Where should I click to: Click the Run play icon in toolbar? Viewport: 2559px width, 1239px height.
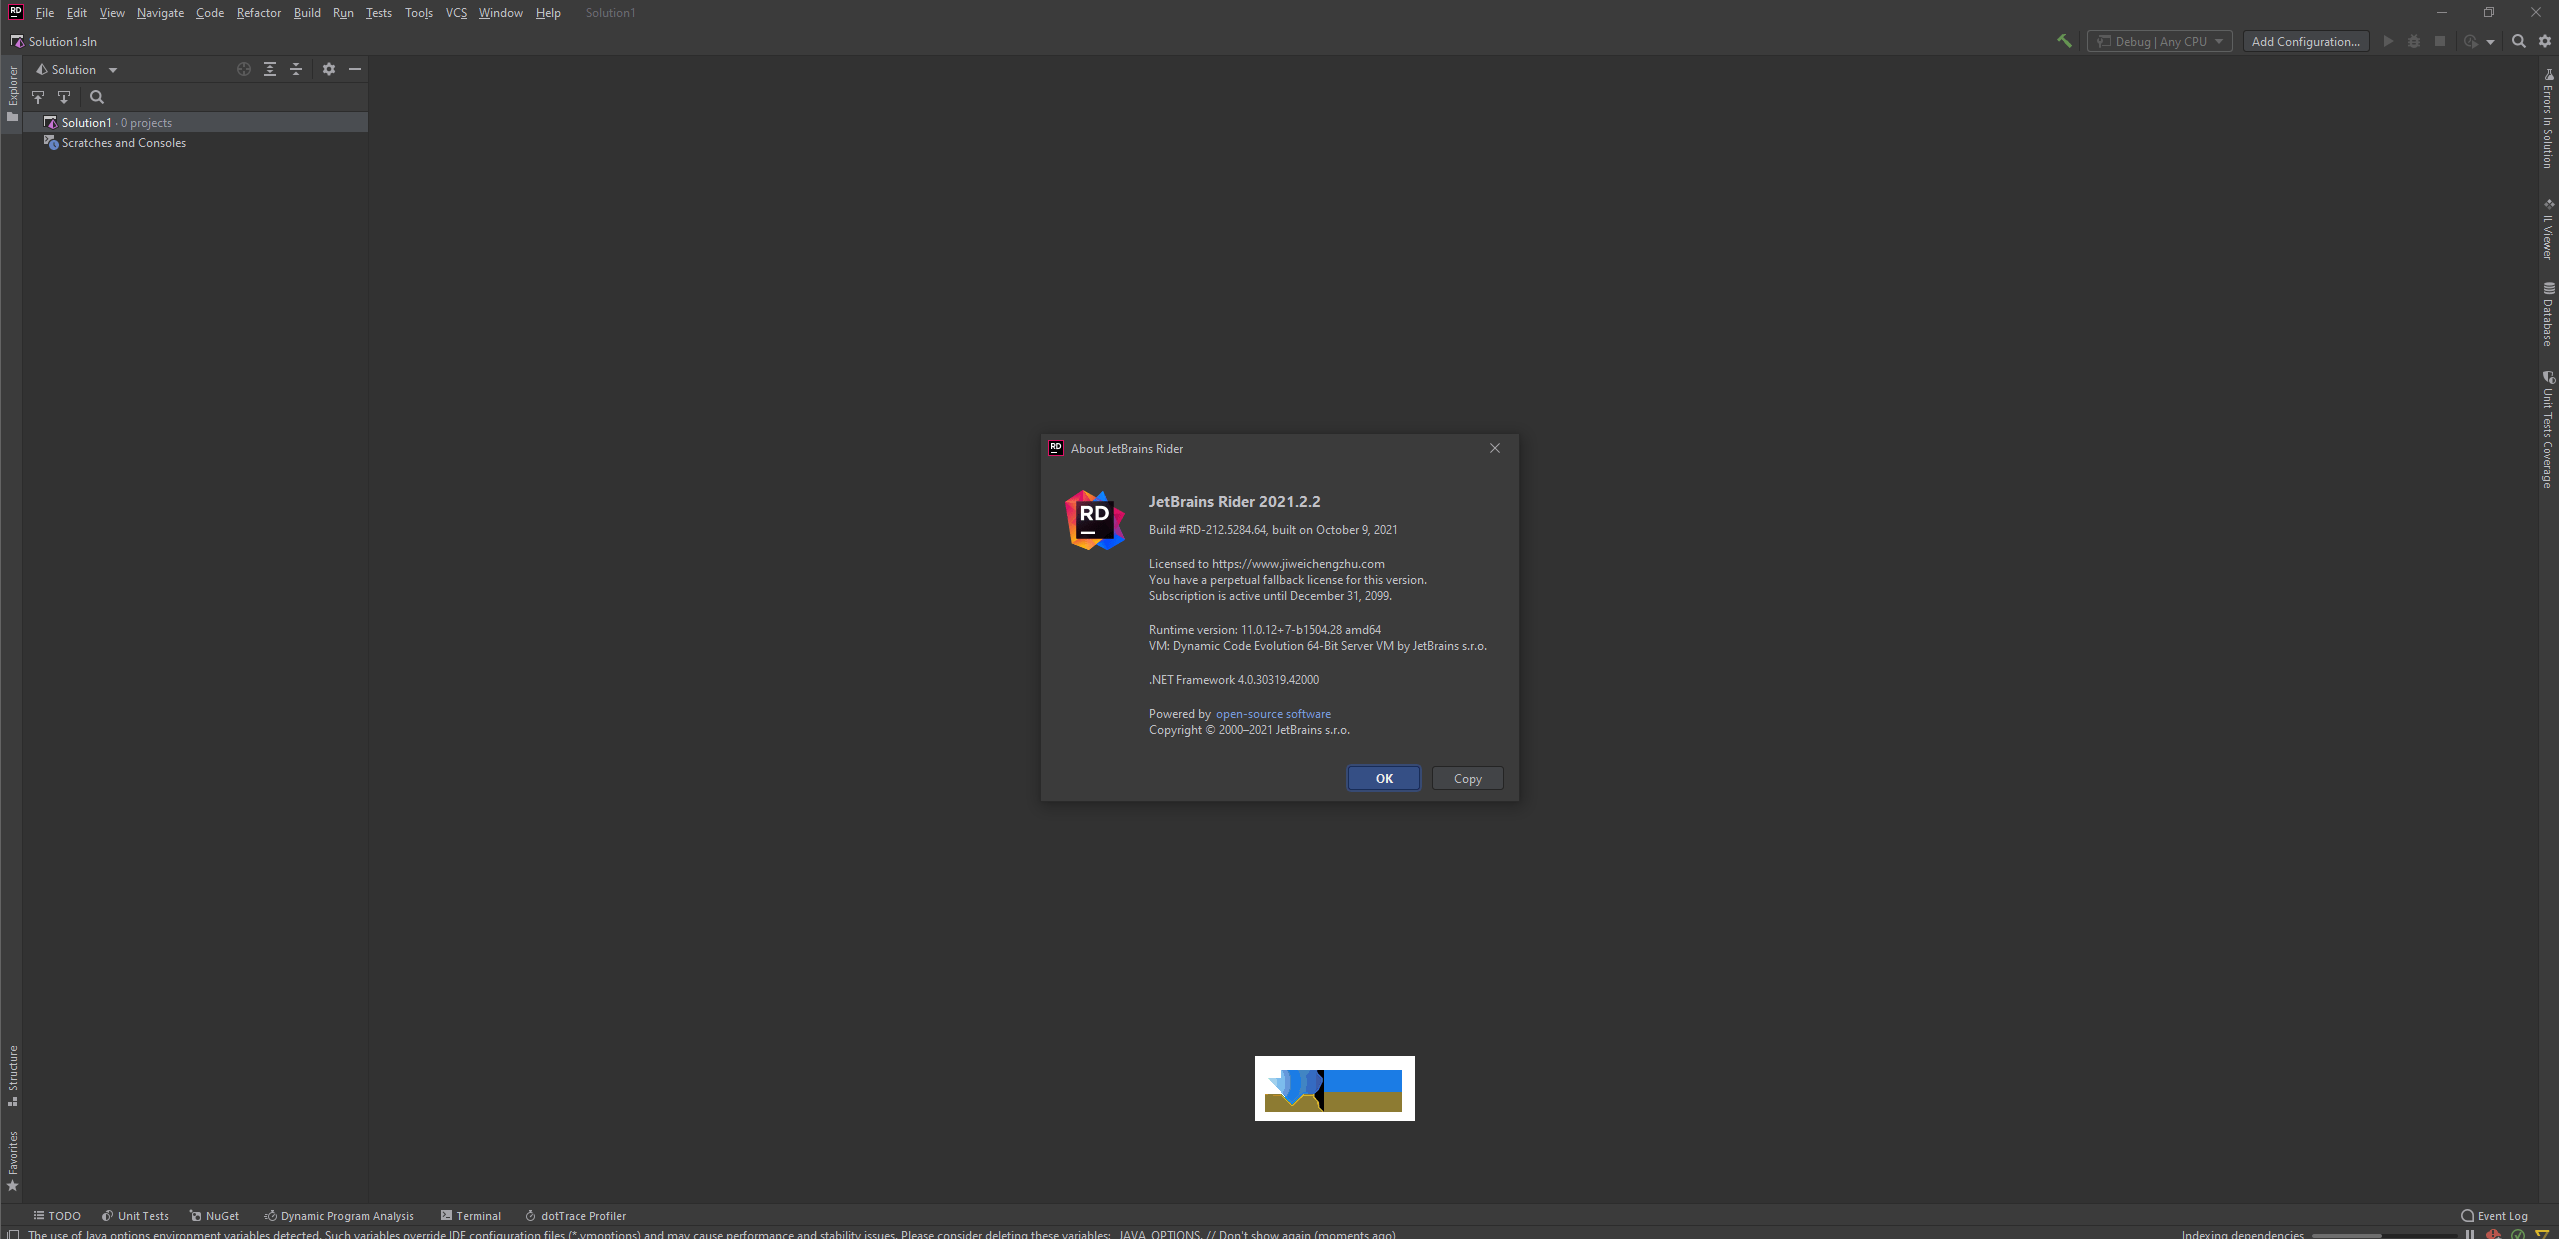coord(2388,41)
